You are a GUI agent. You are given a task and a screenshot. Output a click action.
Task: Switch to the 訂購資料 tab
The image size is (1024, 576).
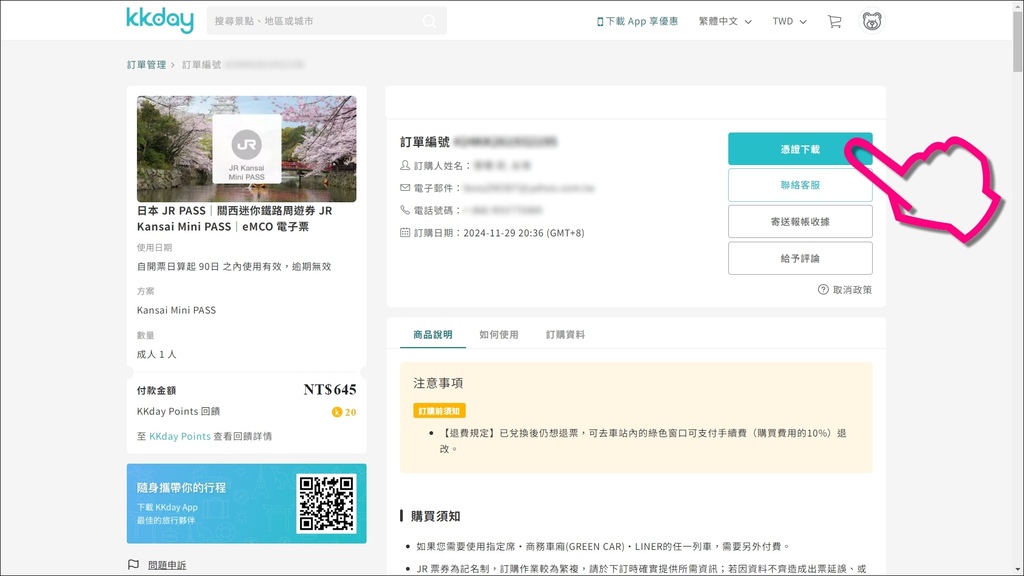pyautogui.click(x=566, y=334)
